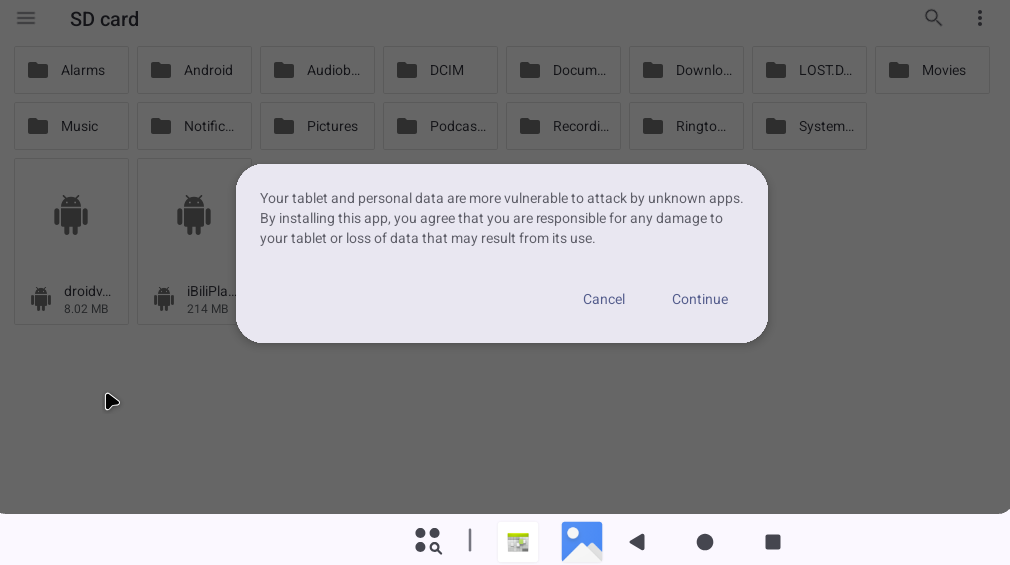Screen dimensions: 1010x565
Task: Open the Alarms folder
Action: click(71, 70)
